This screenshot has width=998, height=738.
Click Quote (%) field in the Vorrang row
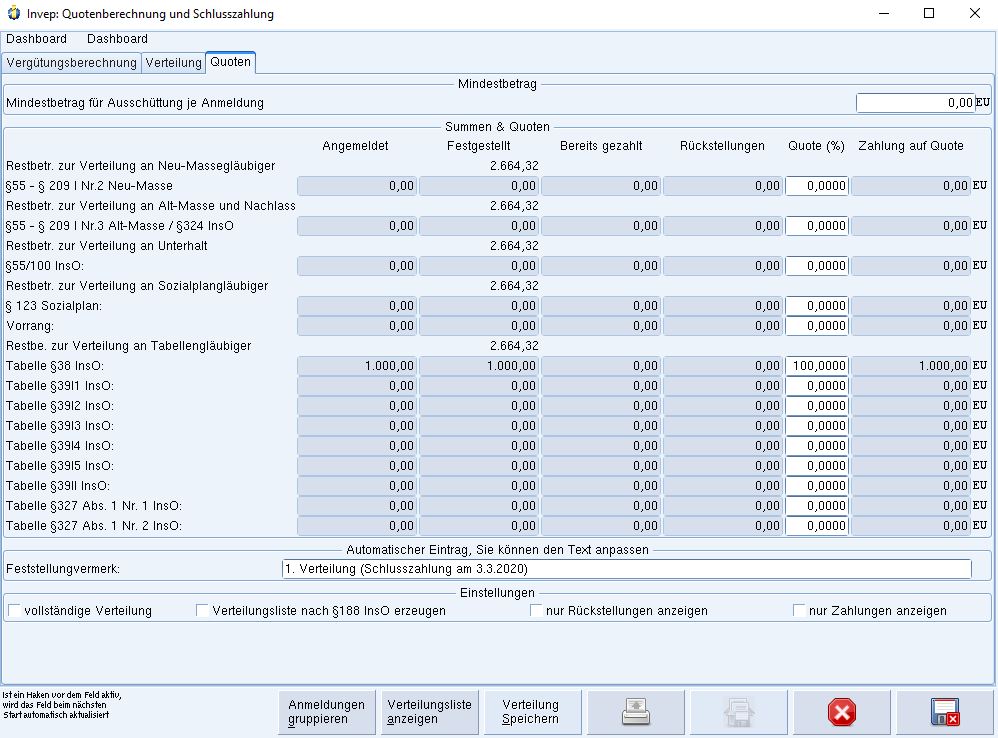[x=817, y=326]
